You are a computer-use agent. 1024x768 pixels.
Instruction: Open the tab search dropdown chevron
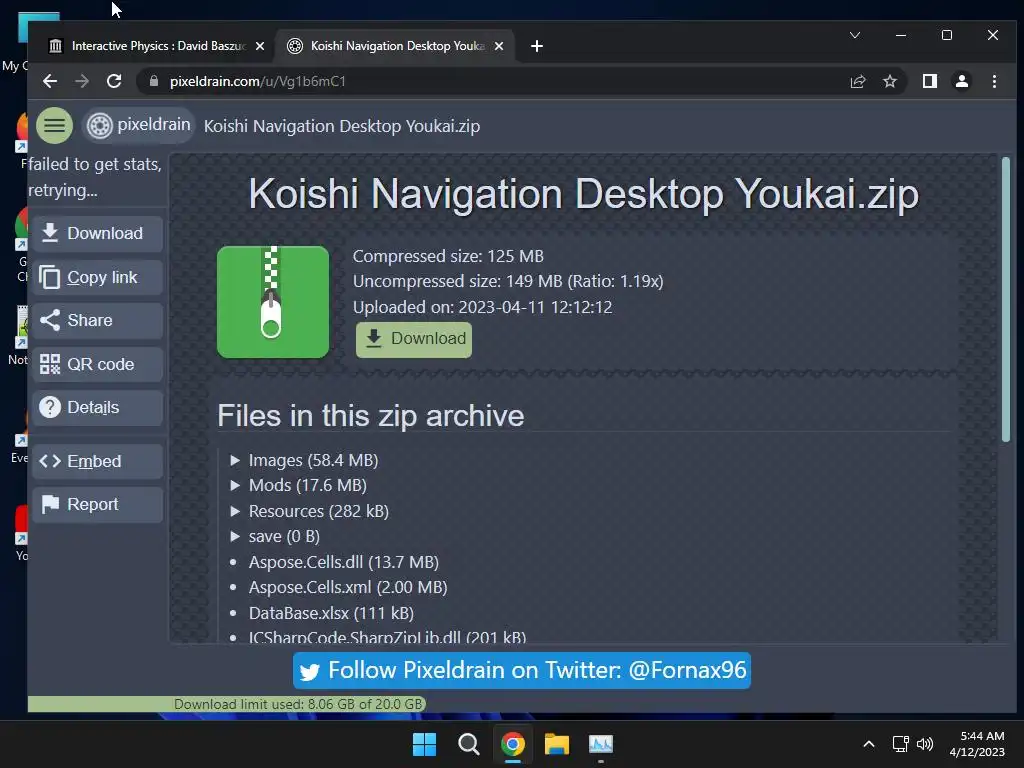point(855,35)
